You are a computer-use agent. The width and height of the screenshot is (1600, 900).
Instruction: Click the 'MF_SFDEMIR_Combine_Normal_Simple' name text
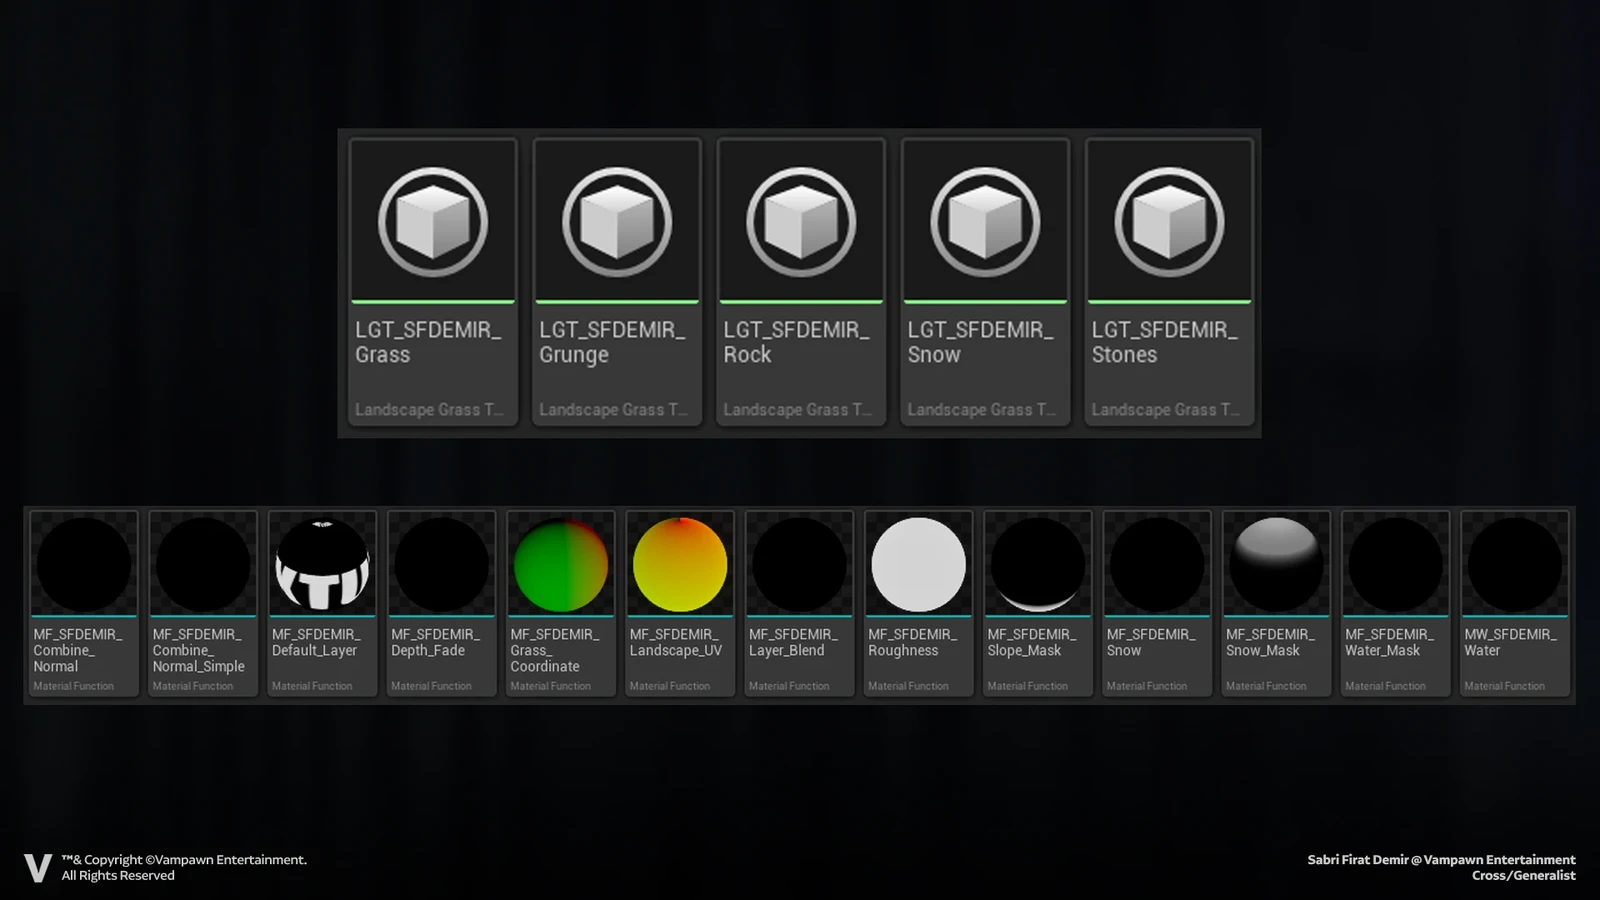coord(198,650)
